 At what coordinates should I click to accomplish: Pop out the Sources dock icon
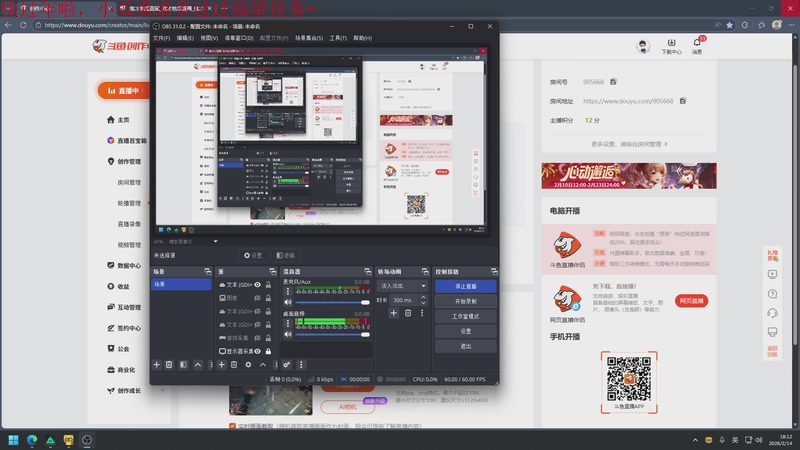click(x=272, y=271)
